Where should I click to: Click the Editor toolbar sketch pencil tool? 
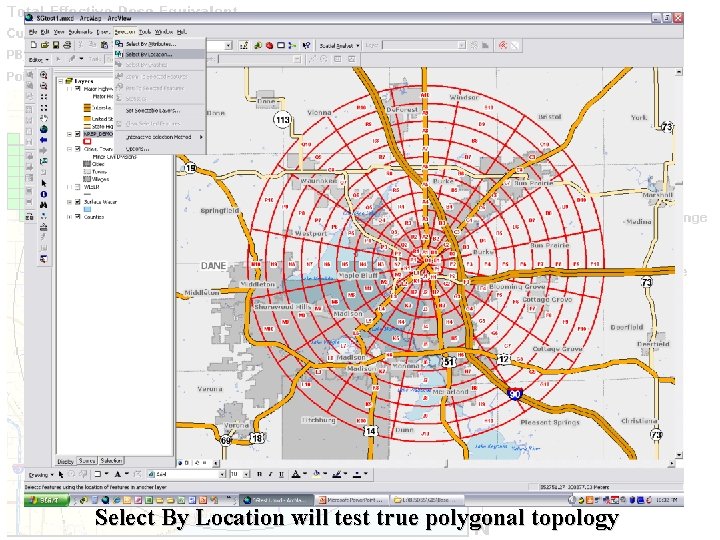click(x=72, y=59)
